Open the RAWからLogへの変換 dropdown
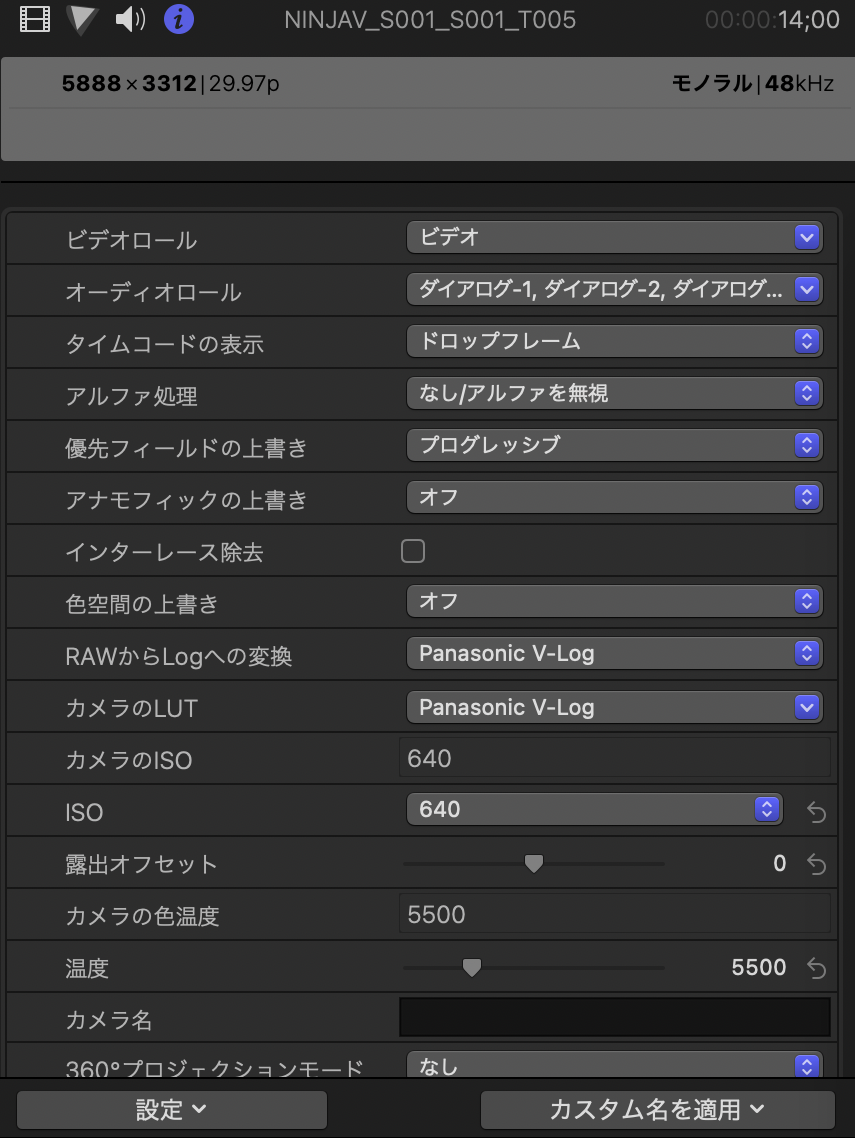Screen dimensions: 855x1138 pyautogui.click(x=614, y=654)
